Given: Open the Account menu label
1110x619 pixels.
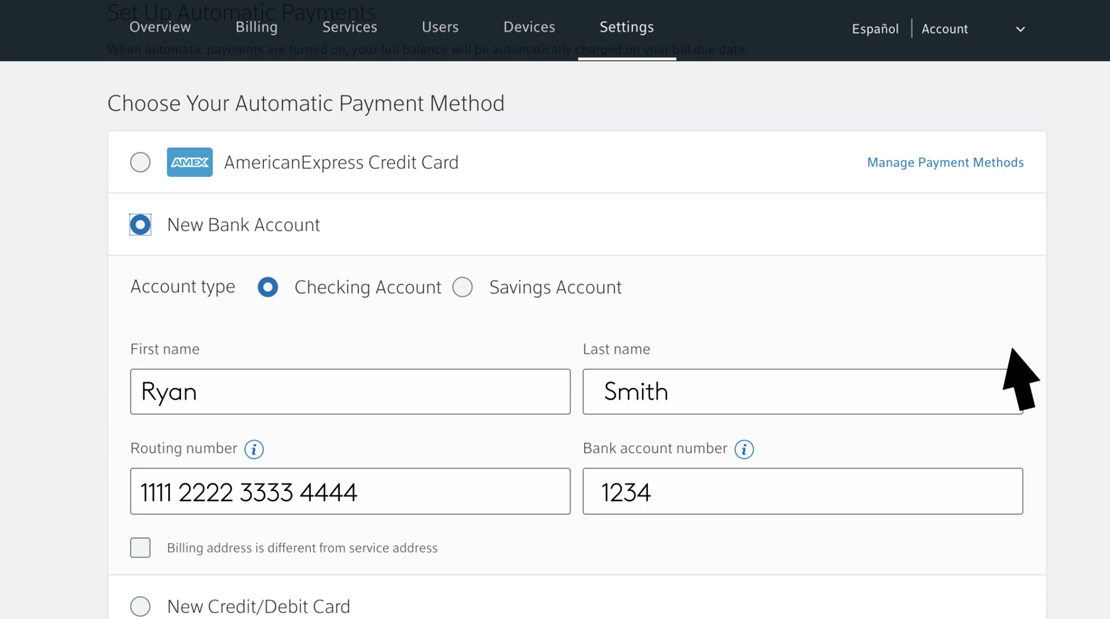Looking at the screenshot, I should click(944, 29).
